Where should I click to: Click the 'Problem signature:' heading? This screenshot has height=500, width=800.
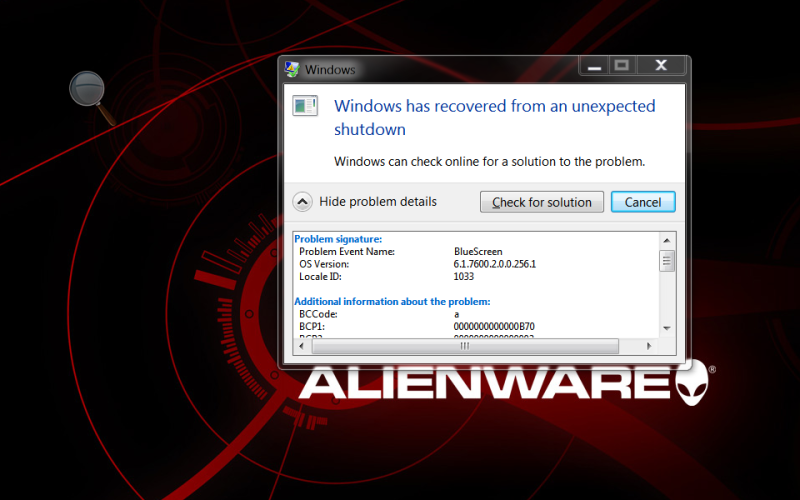(x=338, y=239)
